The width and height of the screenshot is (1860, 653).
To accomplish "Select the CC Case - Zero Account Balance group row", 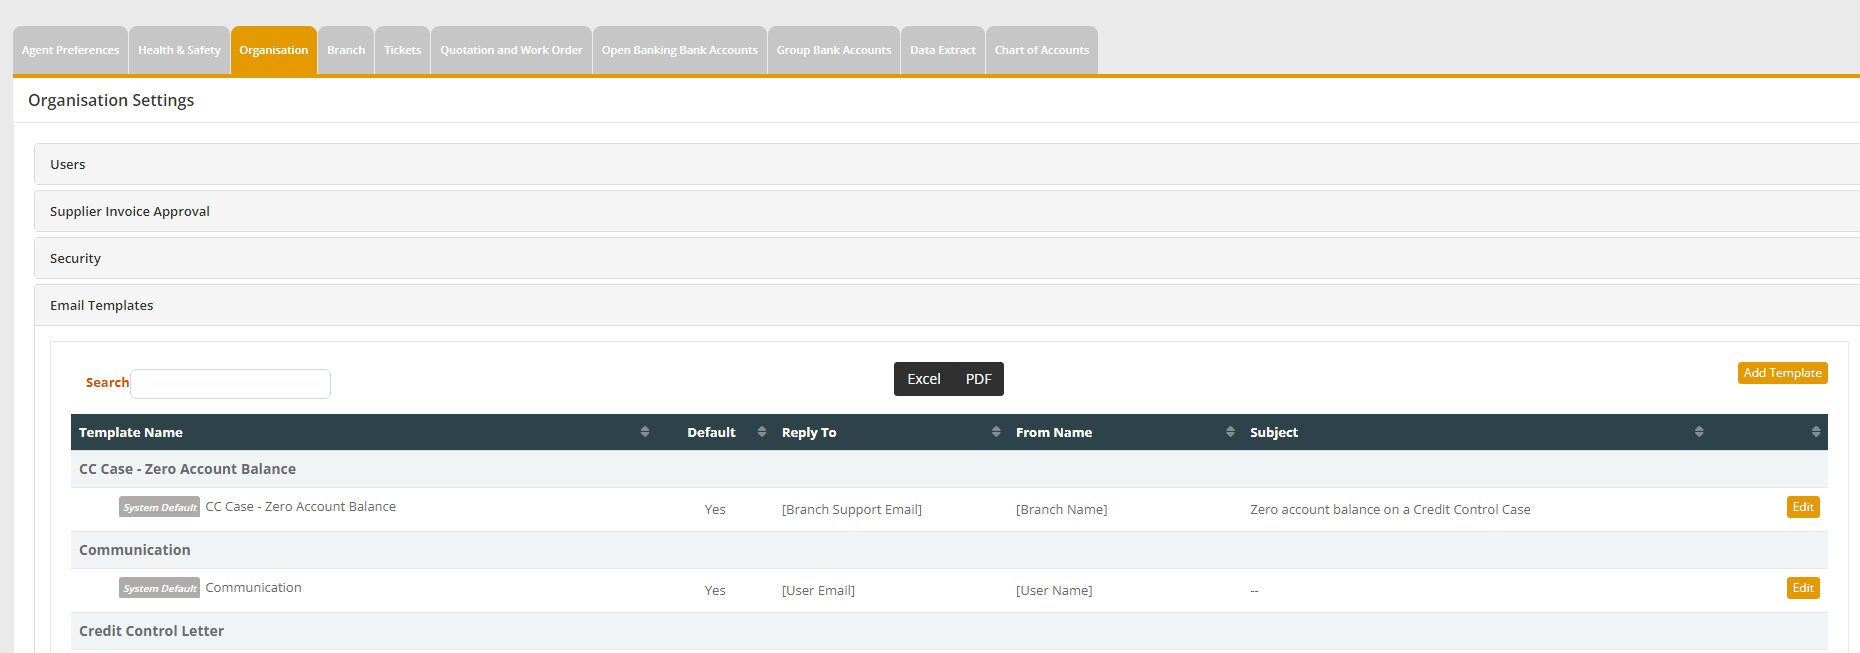I will click(949, 469).
